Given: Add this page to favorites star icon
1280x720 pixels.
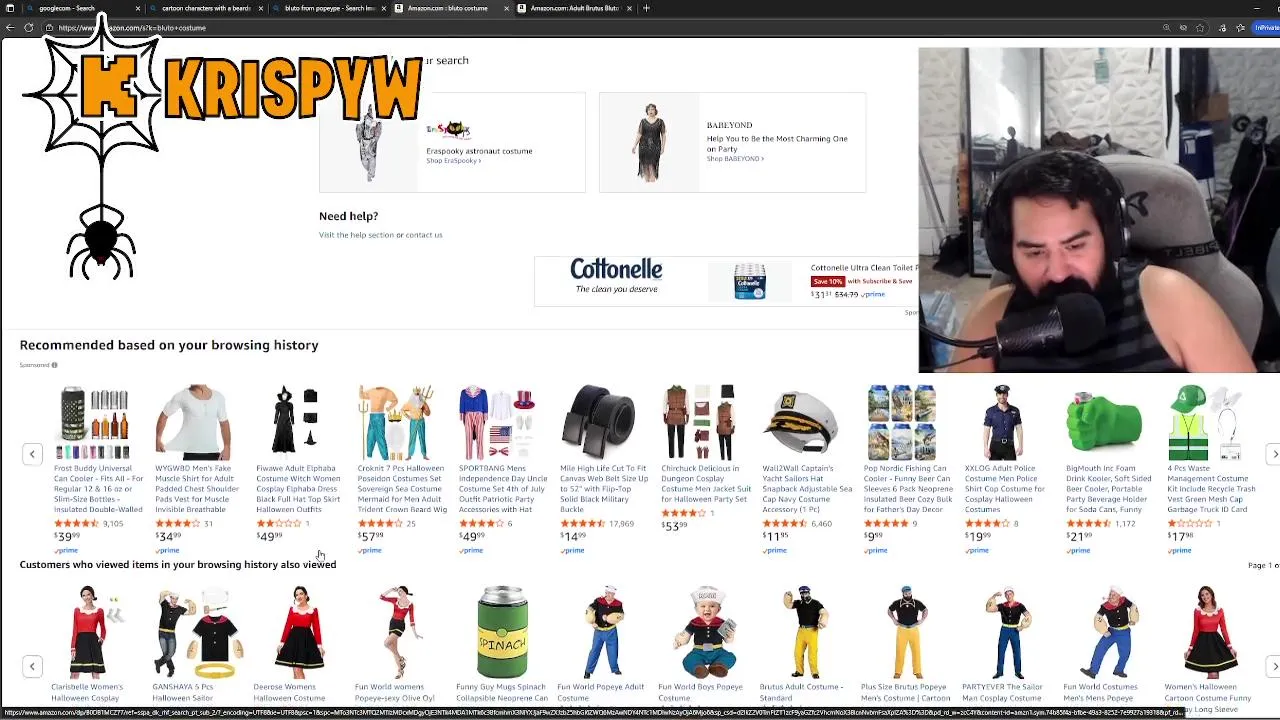Looking at the screenshot, I should (x=1200, y=28).
